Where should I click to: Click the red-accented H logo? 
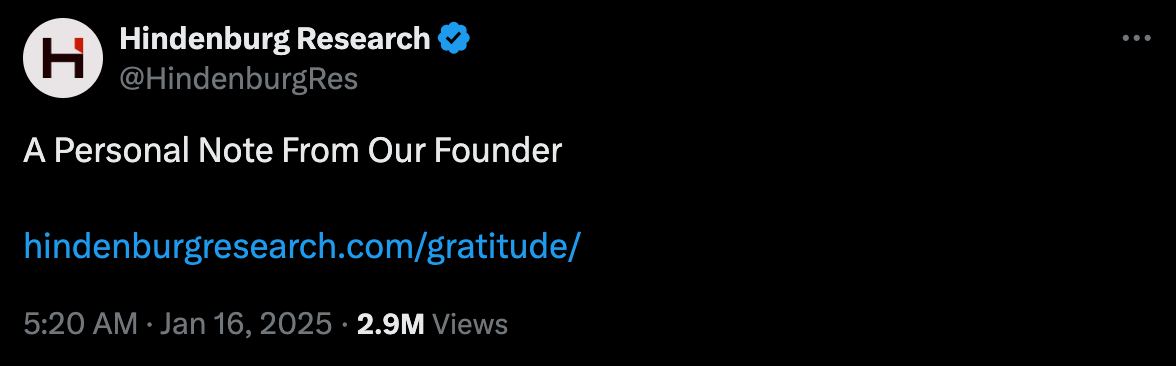click(x=62, y=58)
